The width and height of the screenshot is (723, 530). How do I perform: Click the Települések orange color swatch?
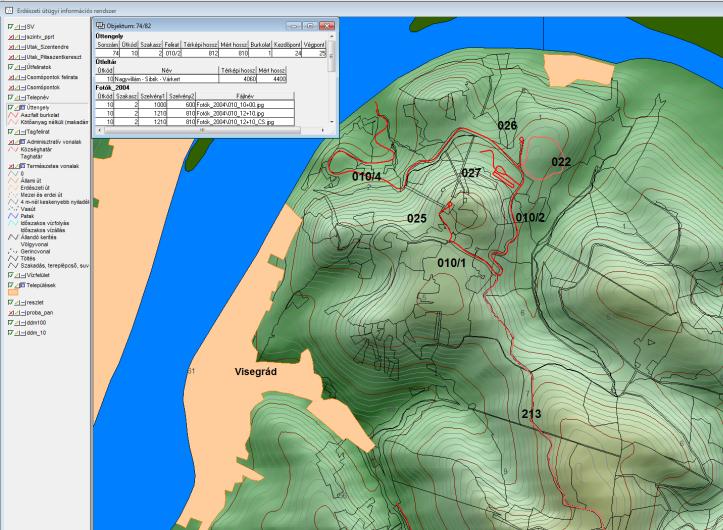[x=13, y=292]
